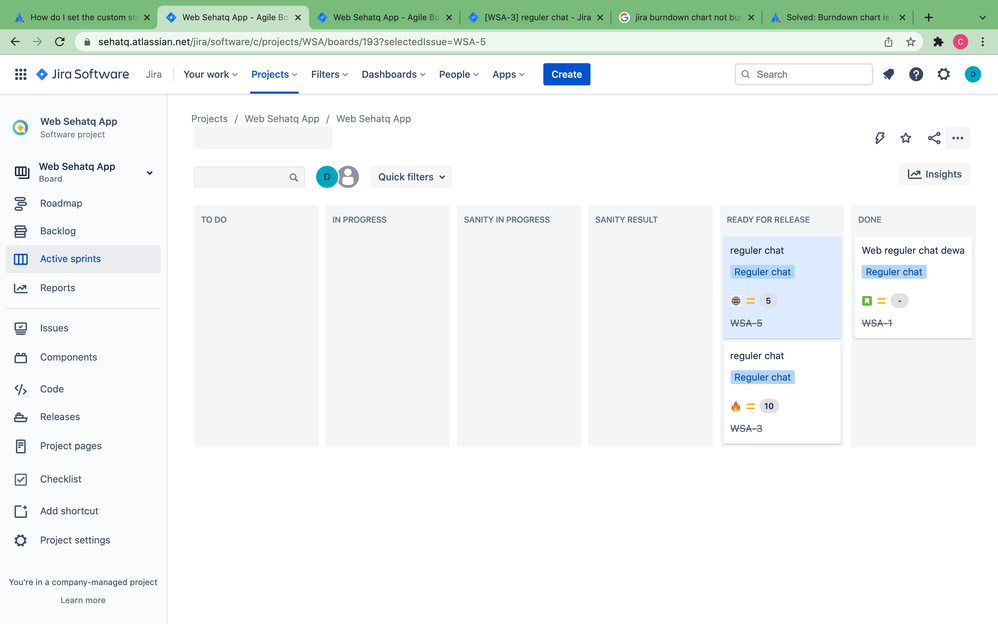This screenshot has width=998, height=624.
Task: Expand the People dropdown
Action: click(x=458, y=74)
